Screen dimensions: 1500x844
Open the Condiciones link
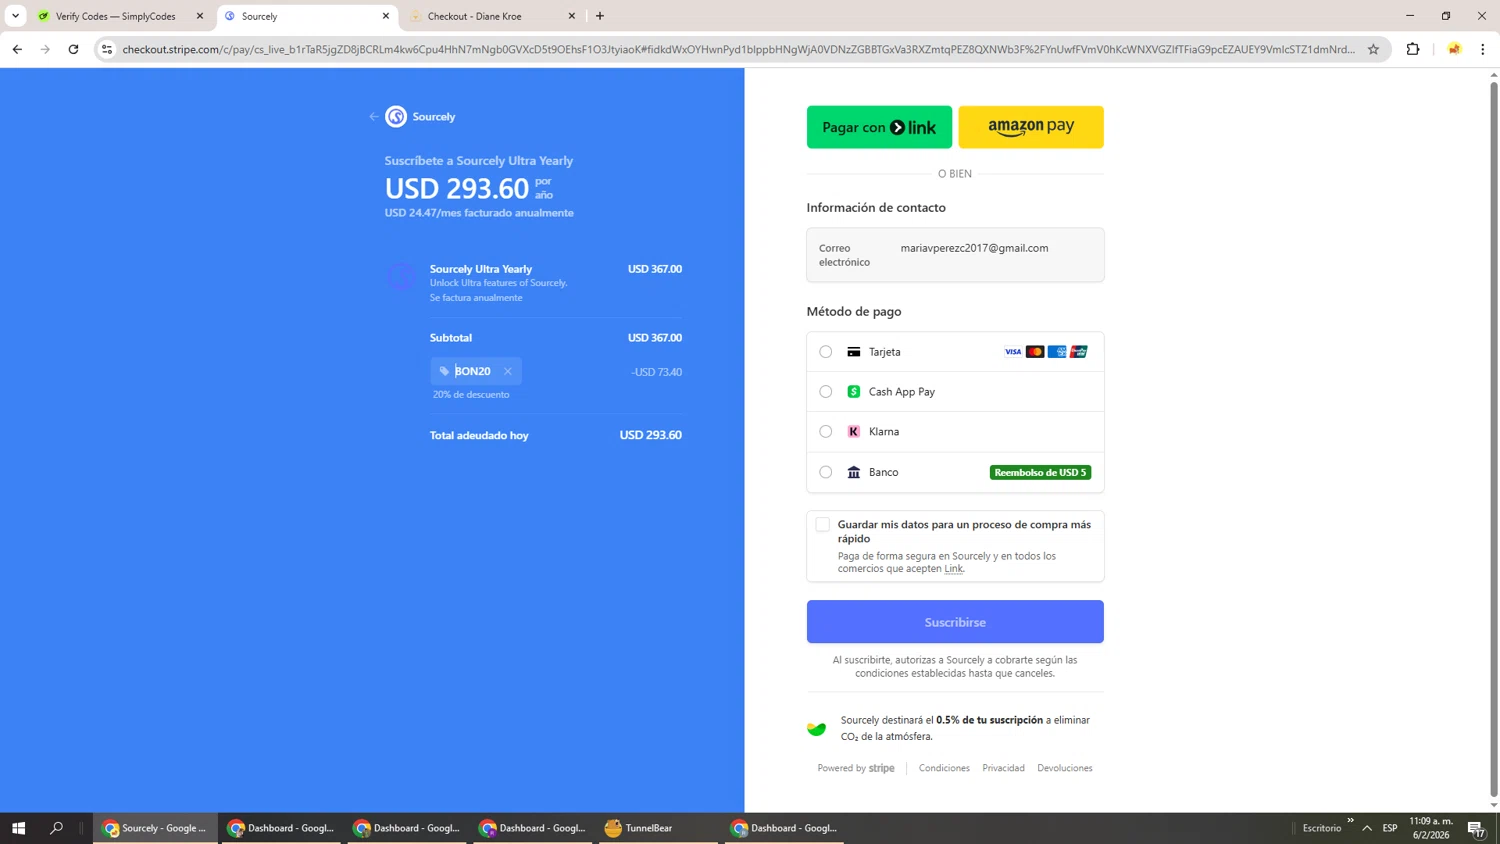tap(944, 768)
